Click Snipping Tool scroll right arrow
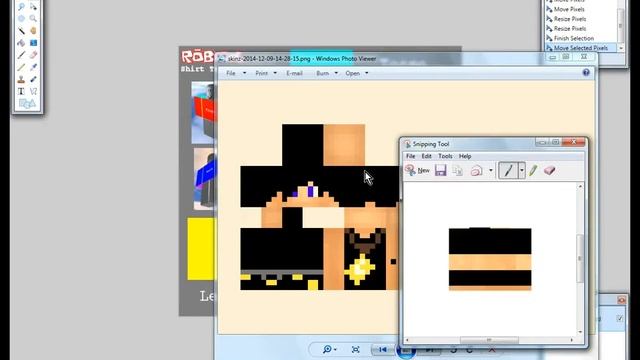 point(572,340)
